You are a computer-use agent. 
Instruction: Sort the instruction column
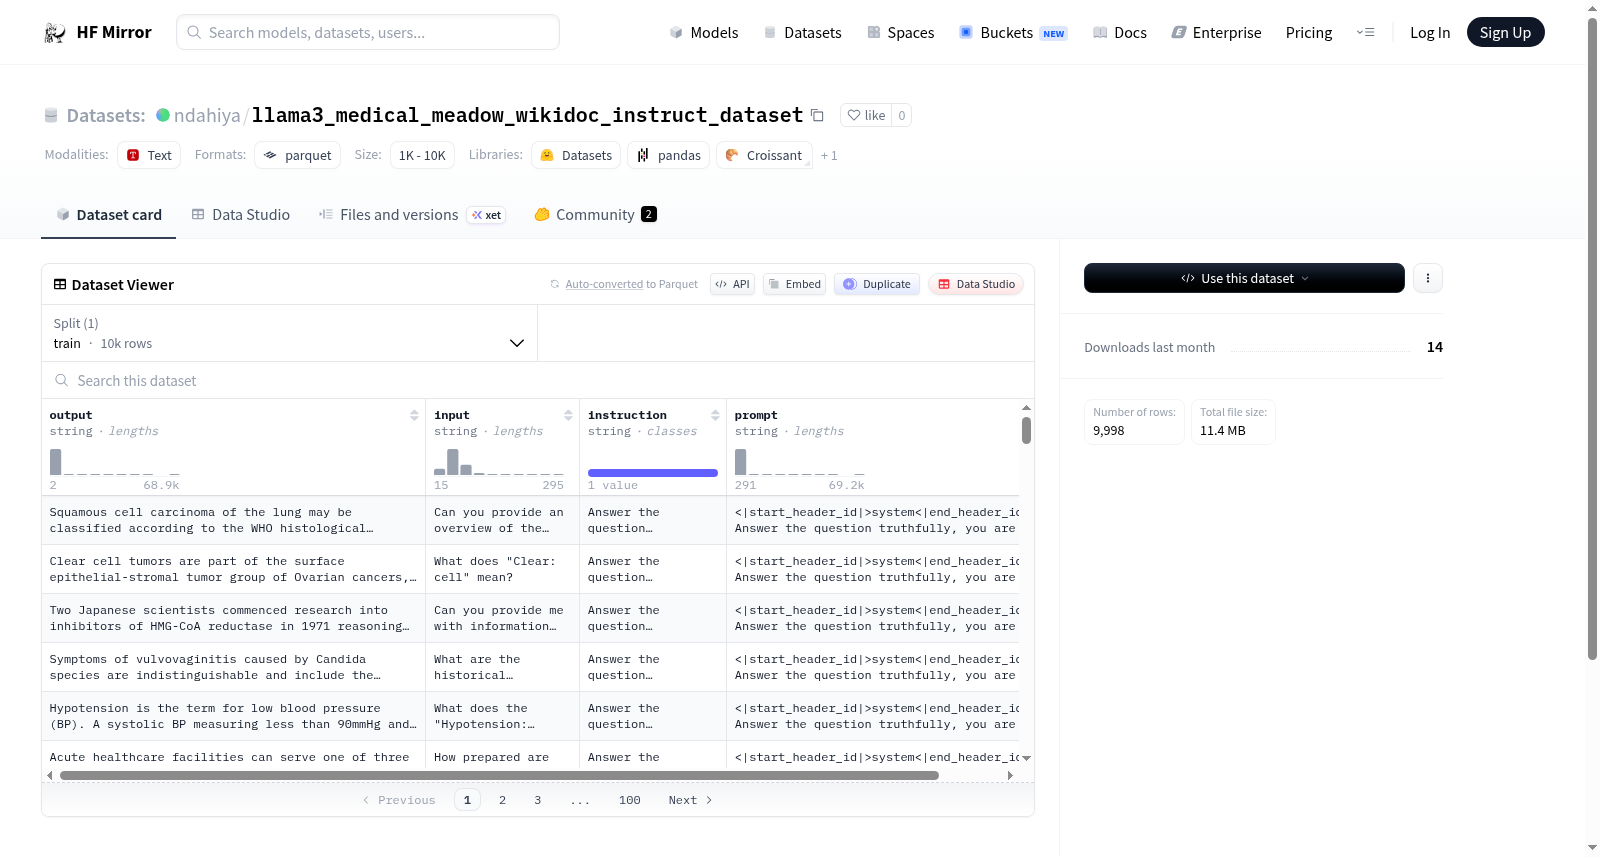tap(715, 415)
